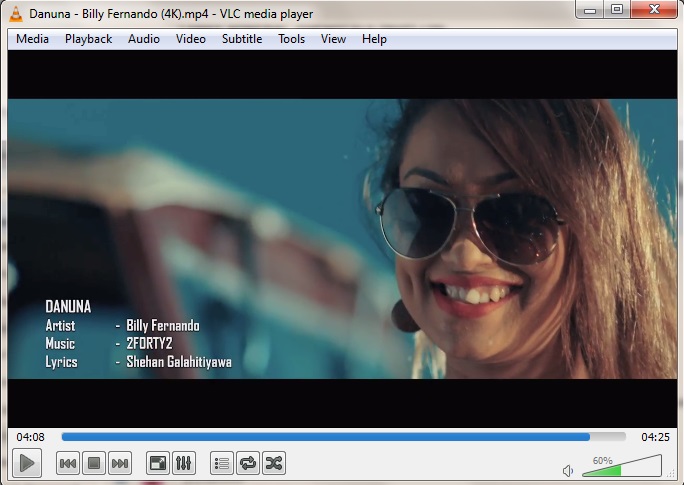Open extended settings equalizer icon

click(184, 463)
